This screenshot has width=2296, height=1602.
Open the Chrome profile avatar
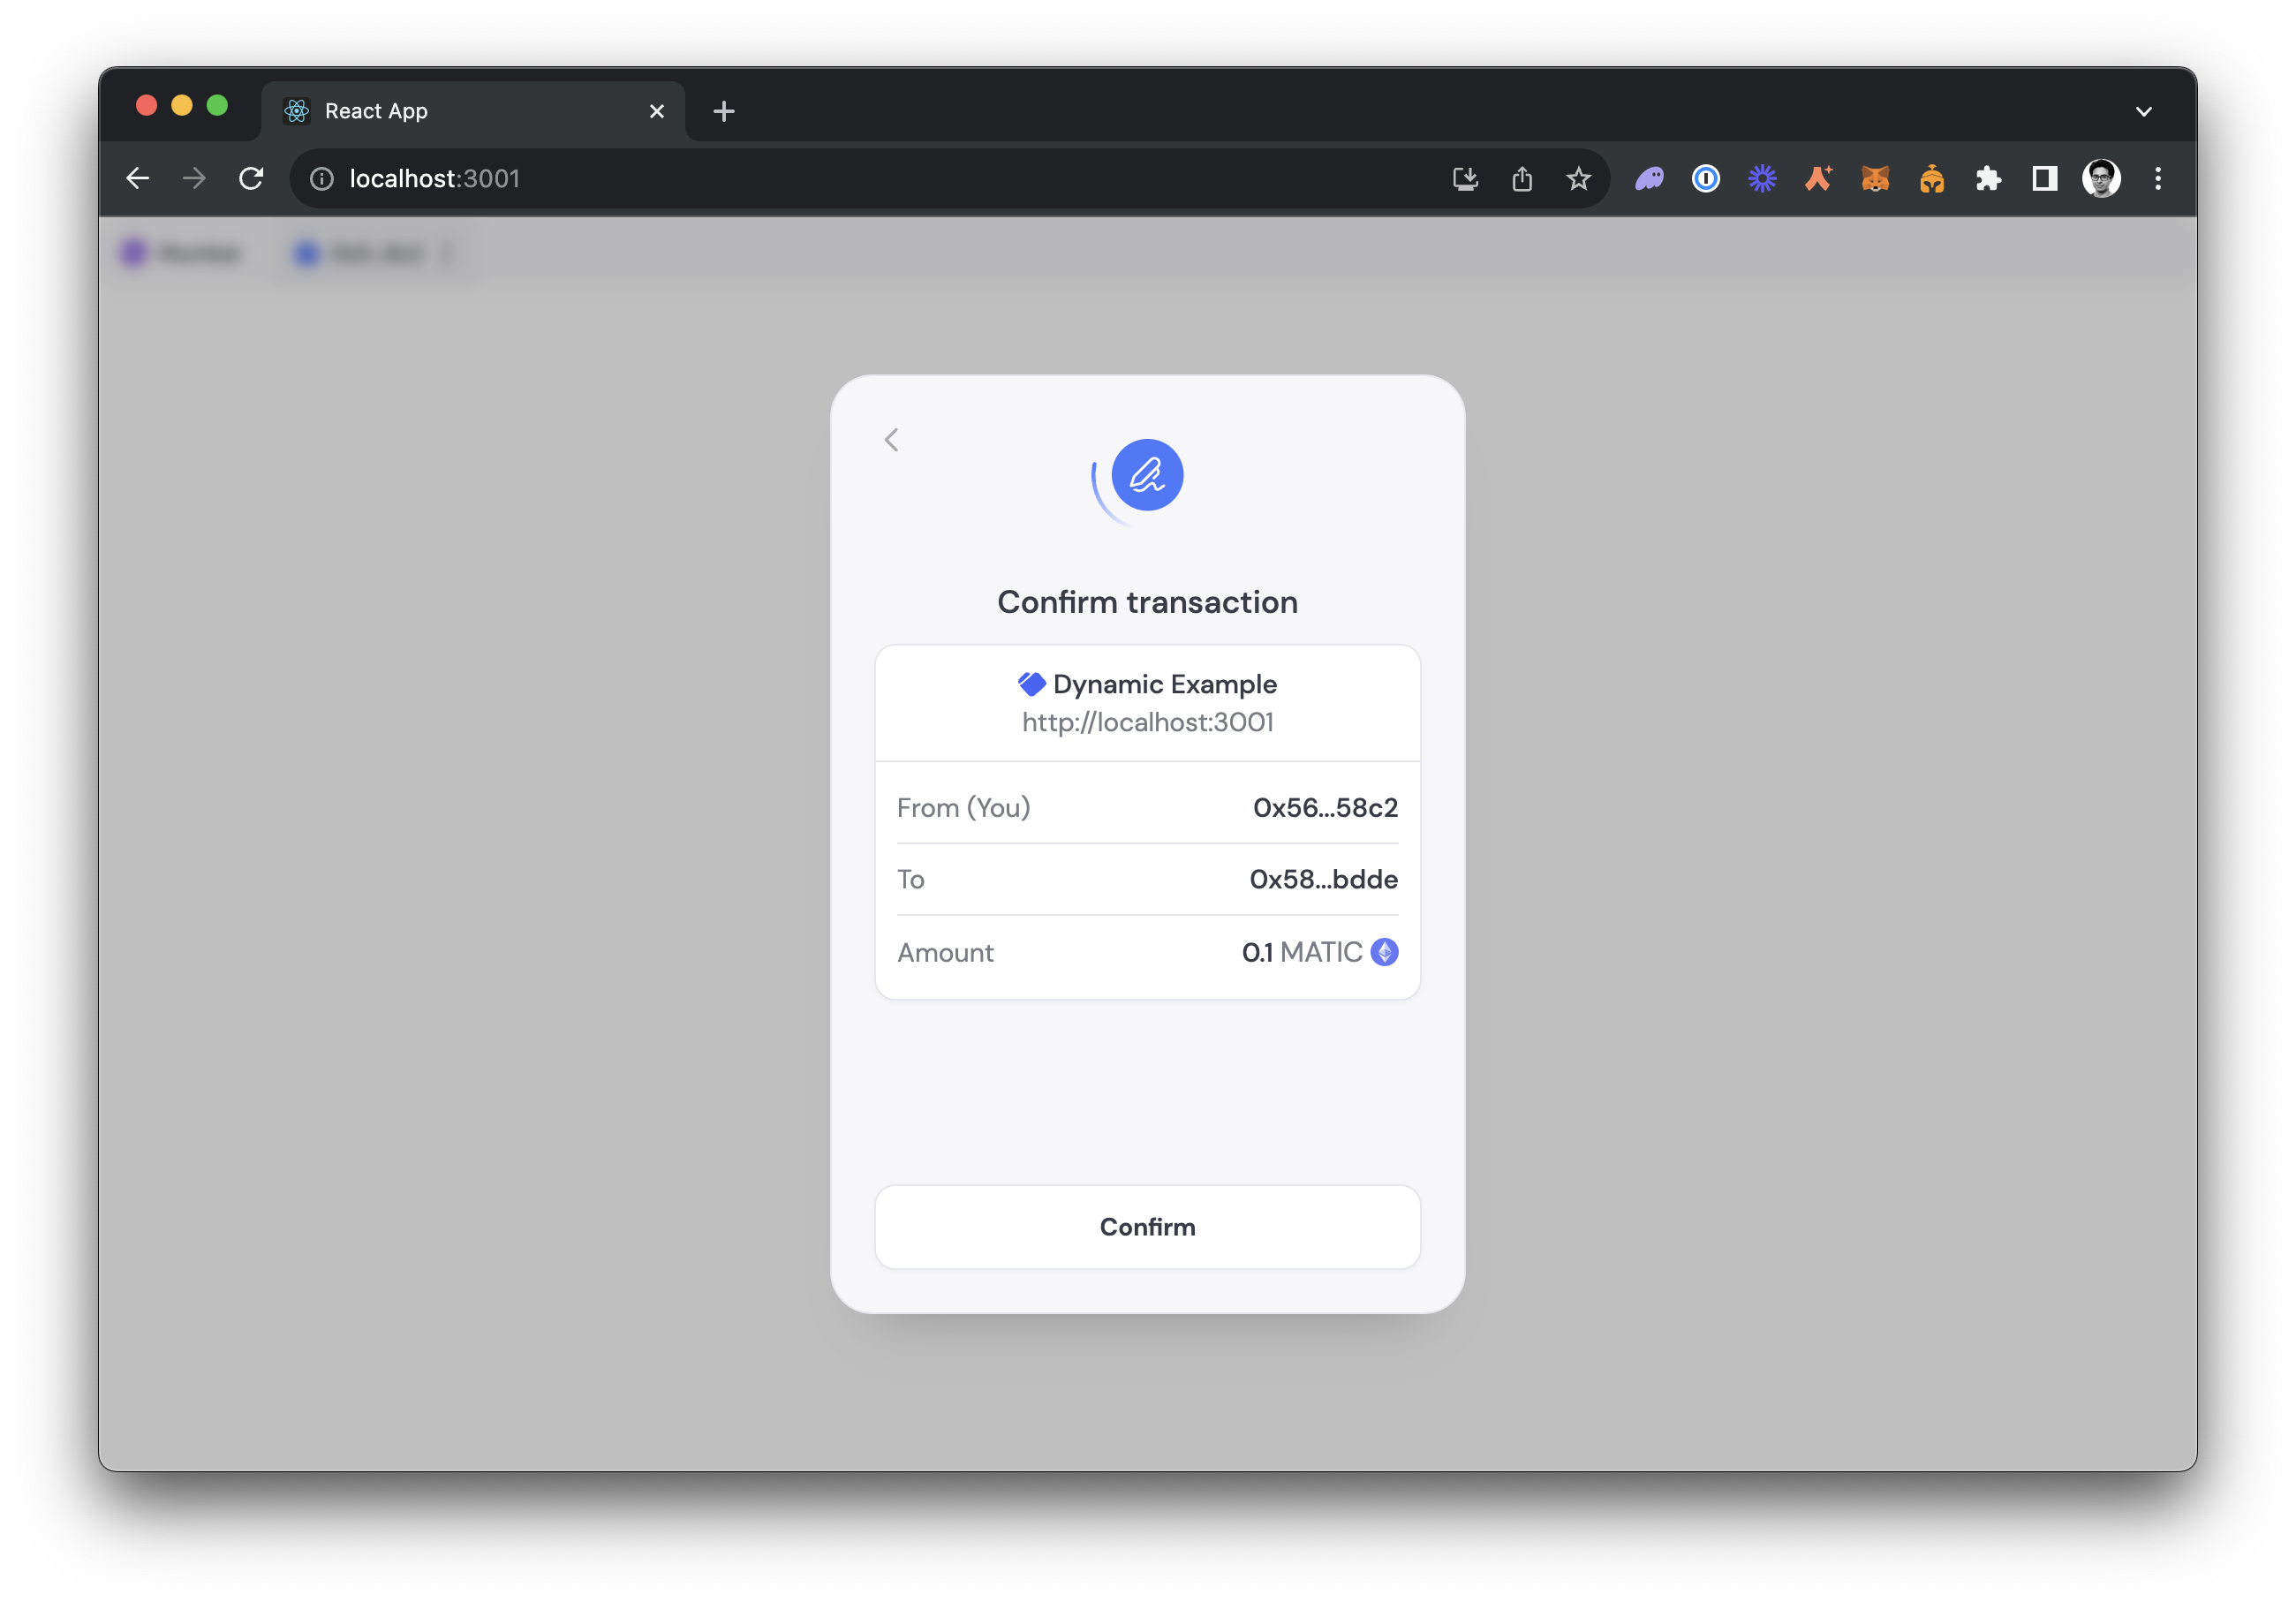coord(2101,179)
